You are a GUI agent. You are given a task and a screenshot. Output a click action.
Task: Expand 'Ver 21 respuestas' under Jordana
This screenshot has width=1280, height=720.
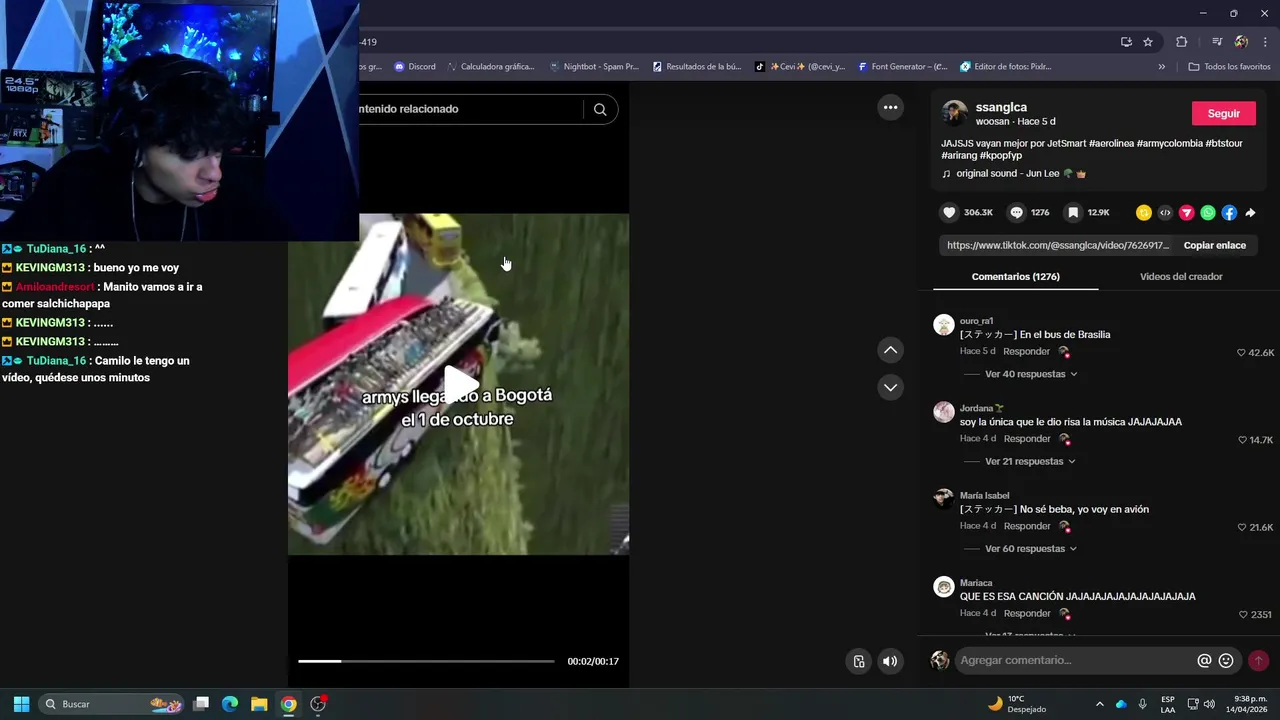pyautogui.click(x=1030, y=462)
